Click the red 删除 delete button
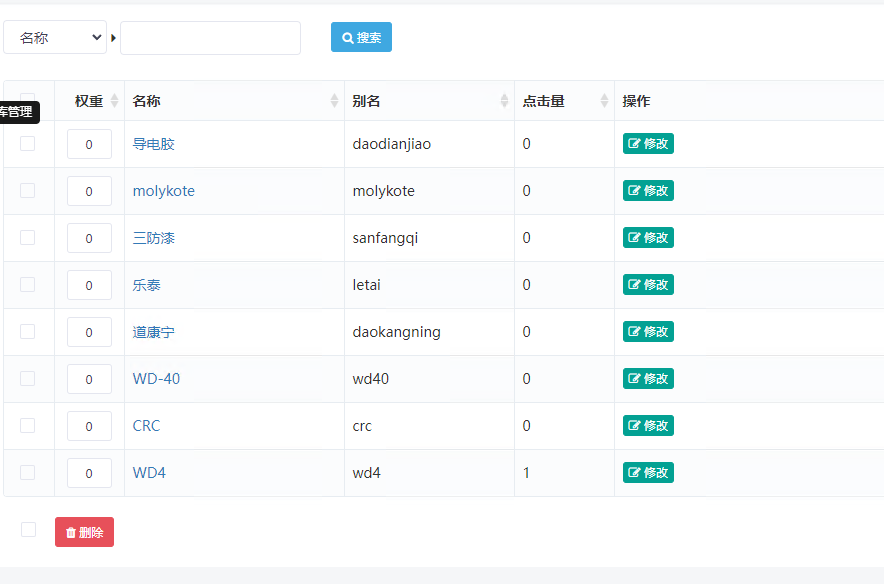884x584 pixels. point(85,532)
